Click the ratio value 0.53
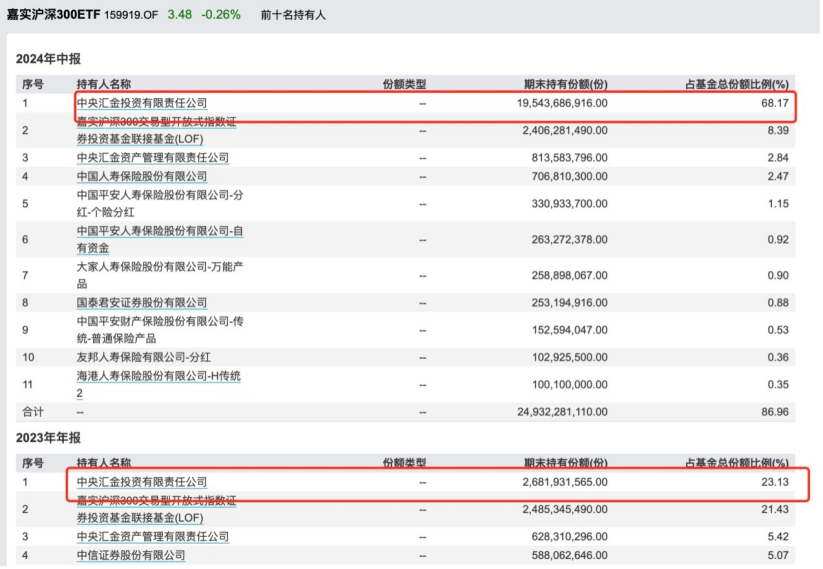Viewport: 823px width, 569px height. tap(778, 330)
